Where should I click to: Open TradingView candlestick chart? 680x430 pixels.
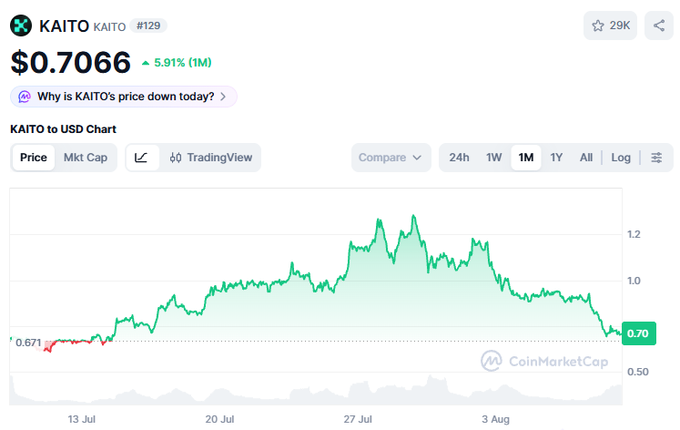pos(211,157)
